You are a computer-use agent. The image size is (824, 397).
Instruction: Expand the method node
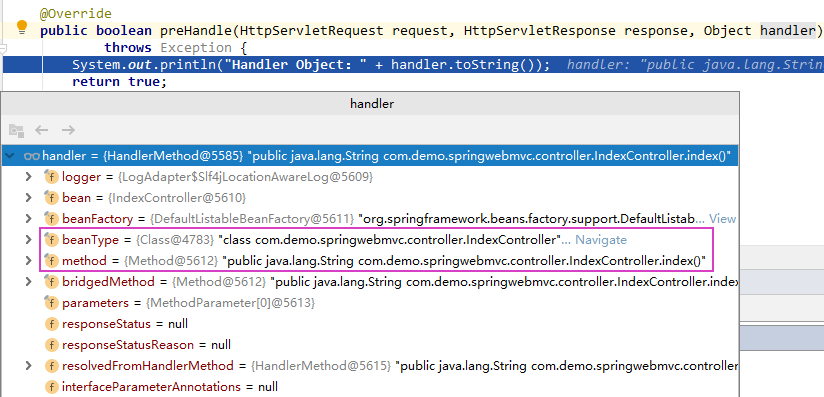point(28,261)
